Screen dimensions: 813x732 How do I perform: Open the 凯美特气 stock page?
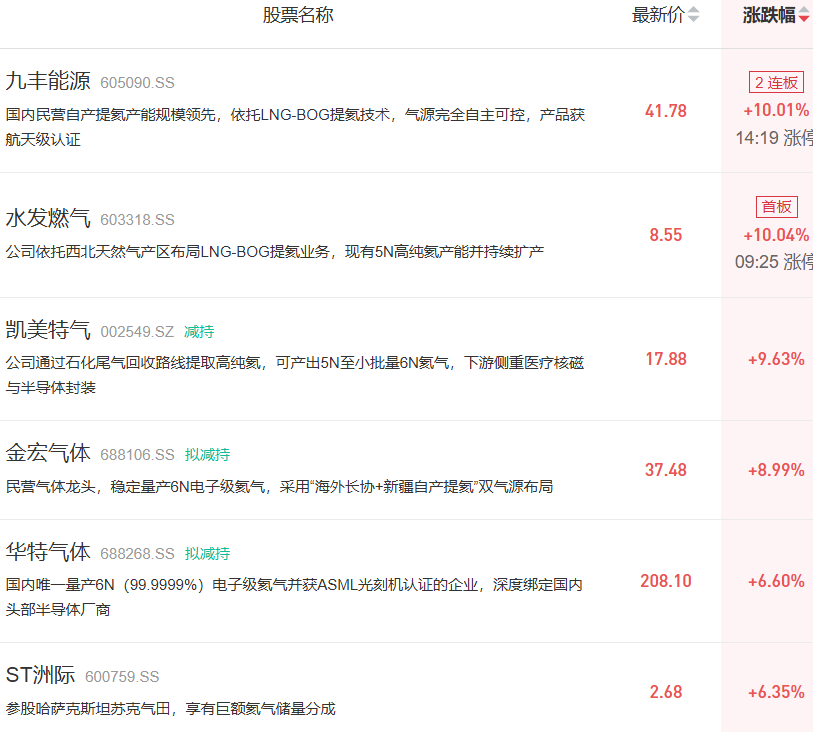(x=48, y=330)
